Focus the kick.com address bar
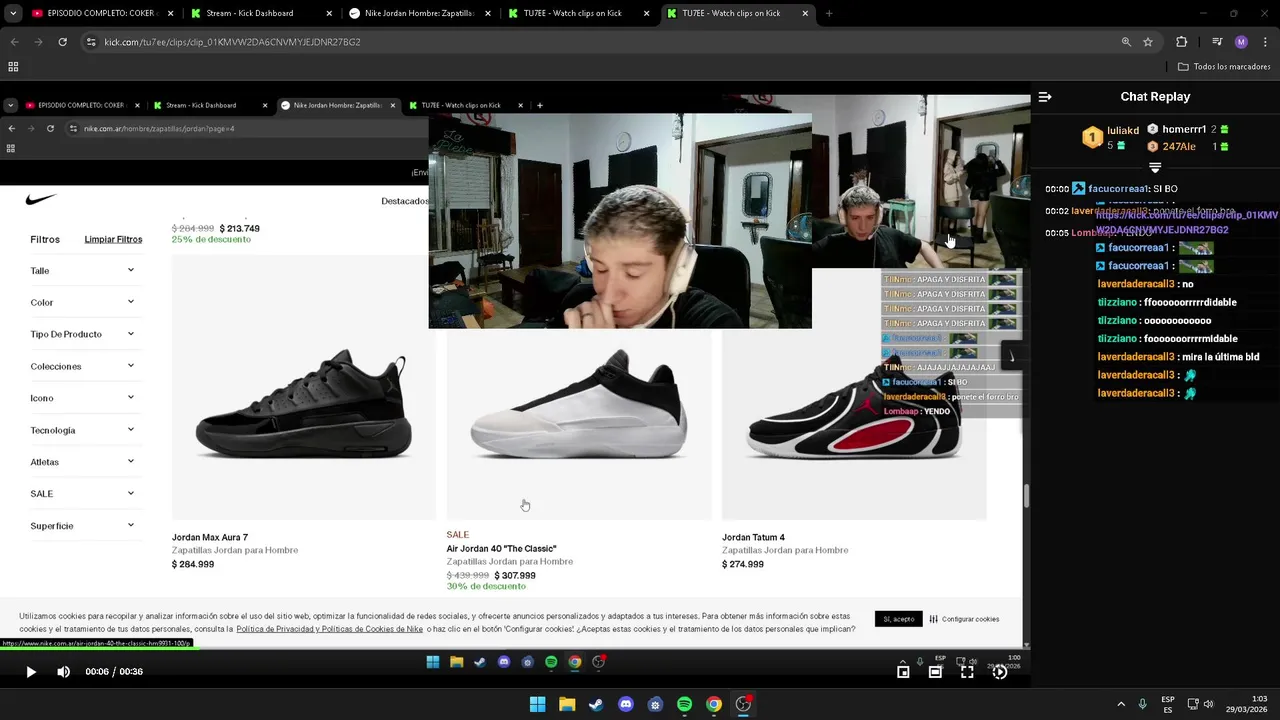Viewport: 1280px width, 720px height. [600, 42]
